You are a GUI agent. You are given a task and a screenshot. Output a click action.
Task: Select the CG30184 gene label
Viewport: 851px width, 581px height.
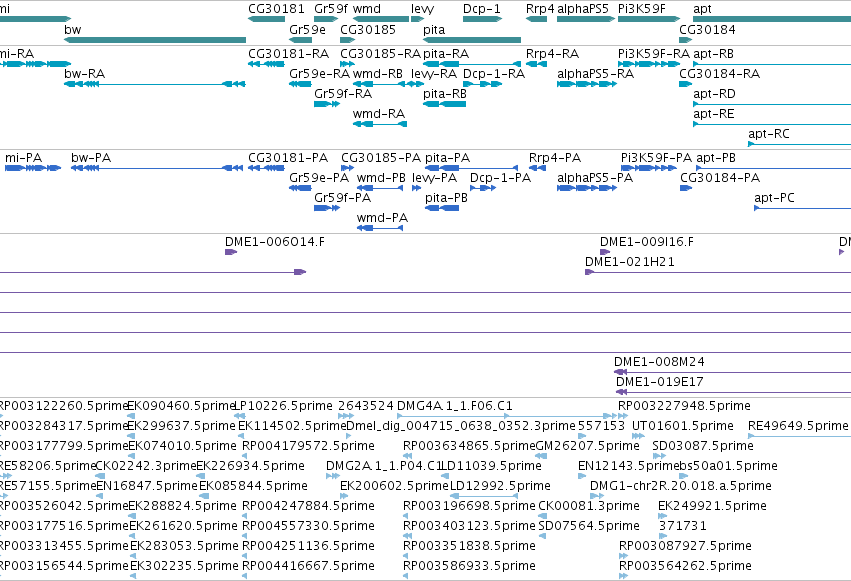[707, 29]
